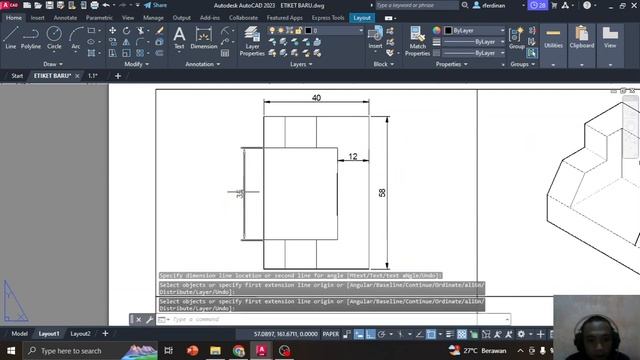This screenshot has height=360, width=640.
Task: Select the Polyline tool
Action: (31, 38)
